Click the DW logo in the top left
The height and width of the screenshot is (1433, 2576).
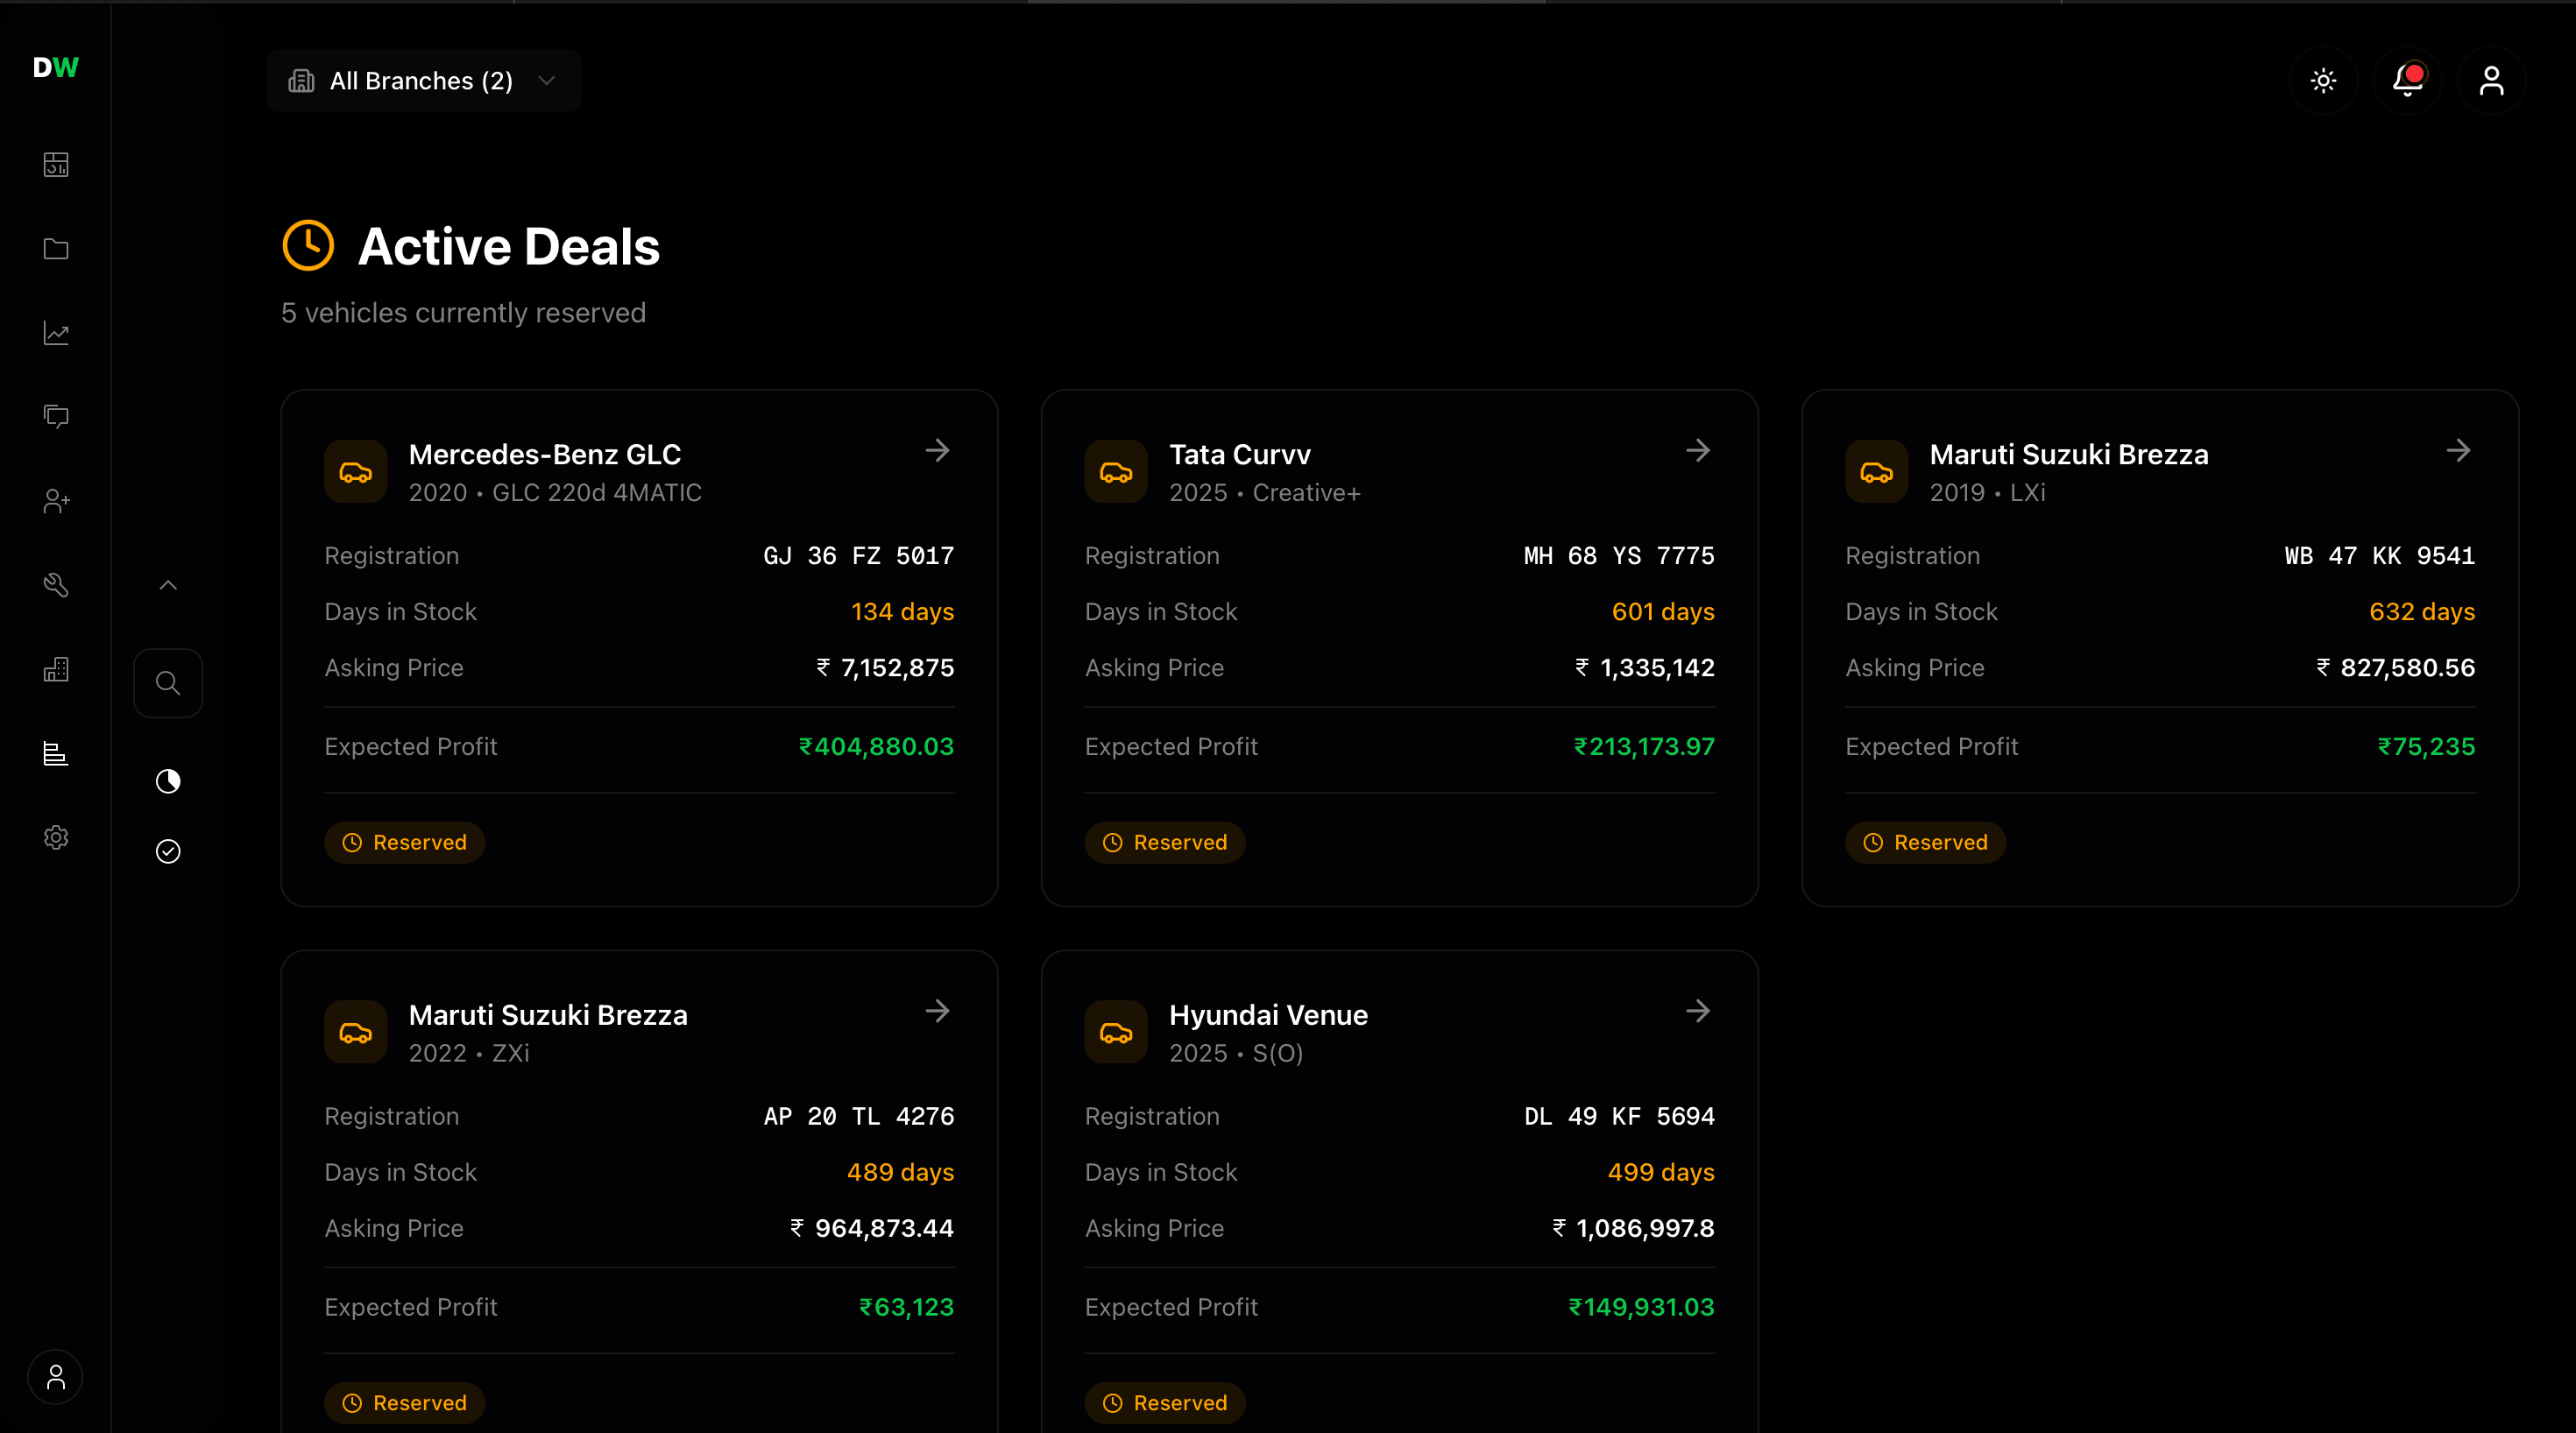[x=56, y=68]
